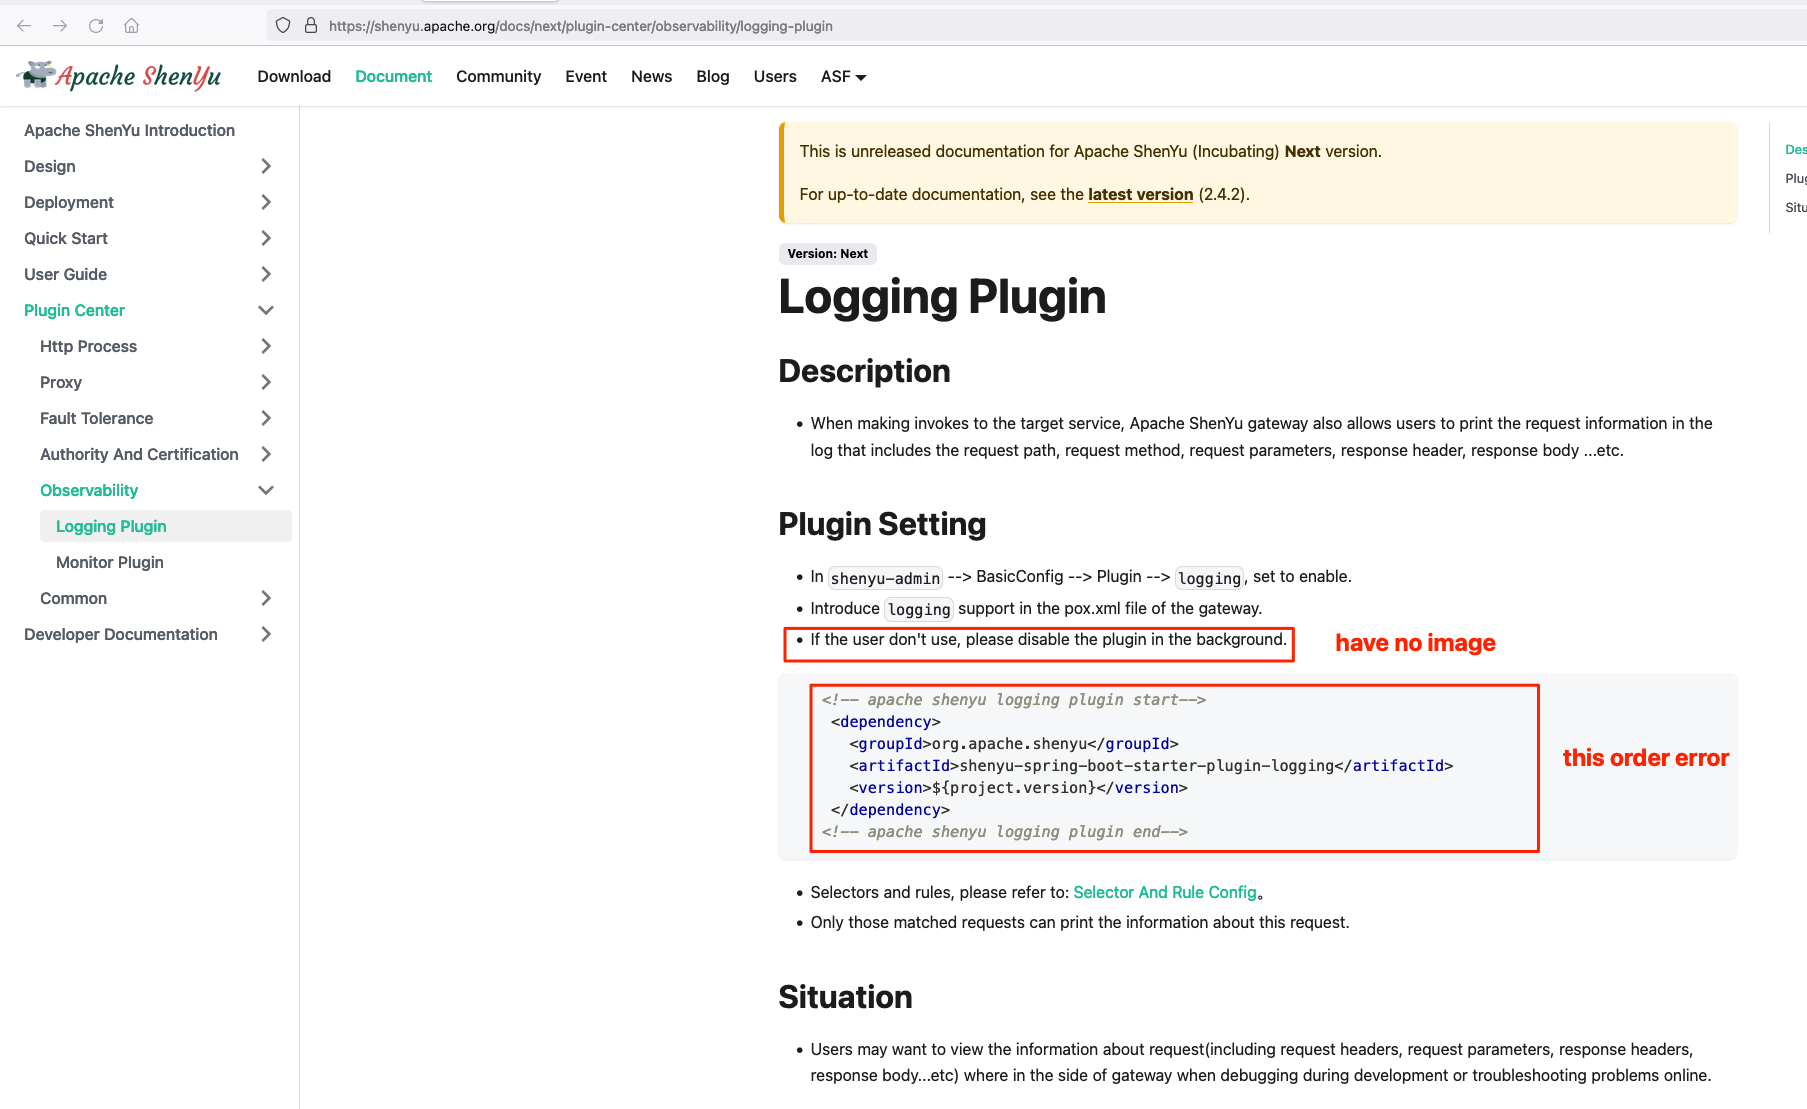Select the Observability sidebar label
This screenshot has height=1109, width=1807.
pos(89,490)
